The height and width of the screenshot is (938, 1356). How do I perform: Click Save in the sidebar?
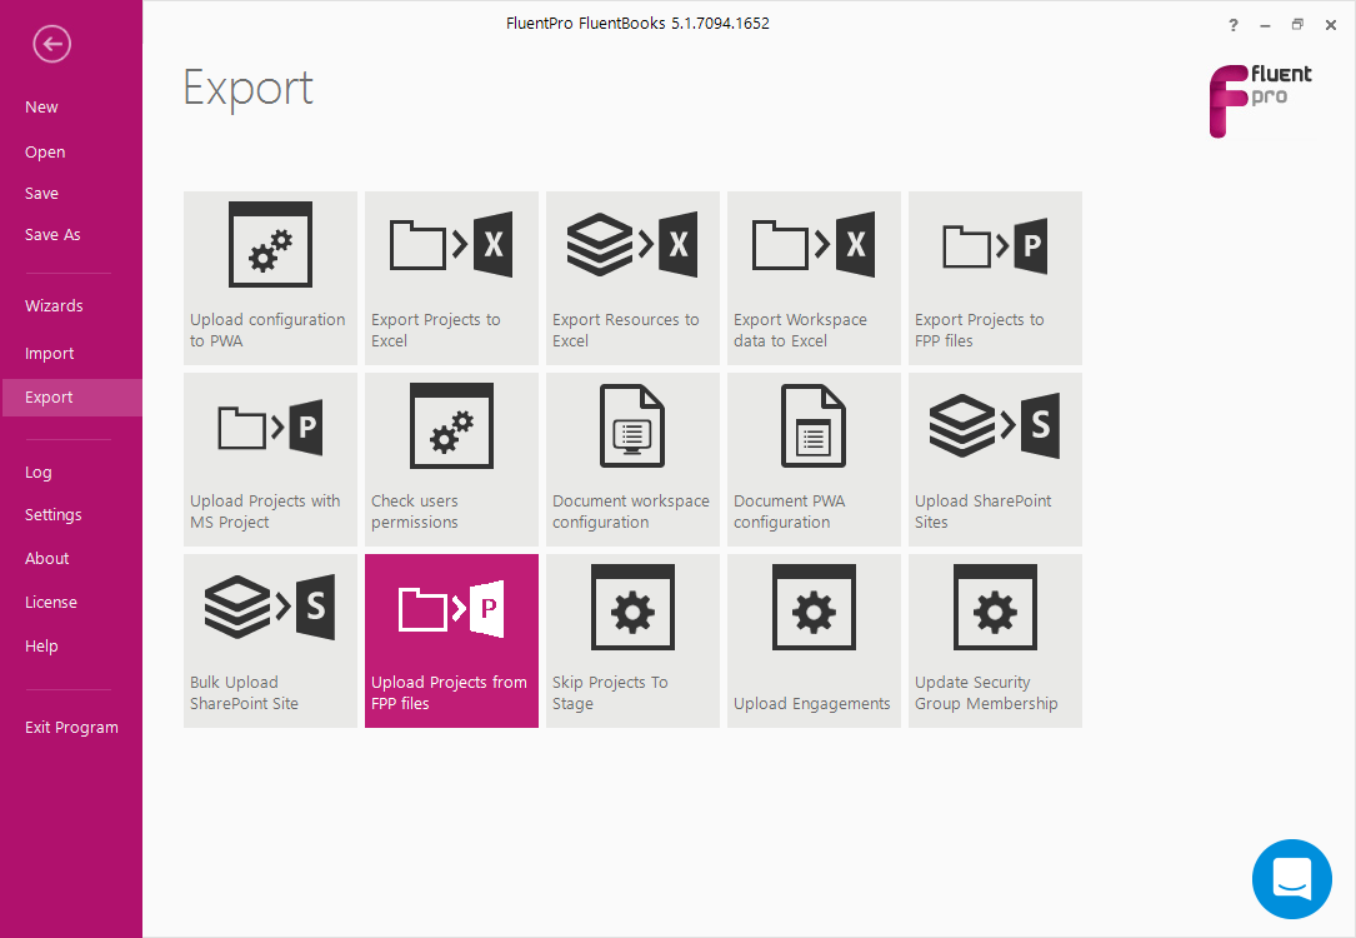coord(41,193)
